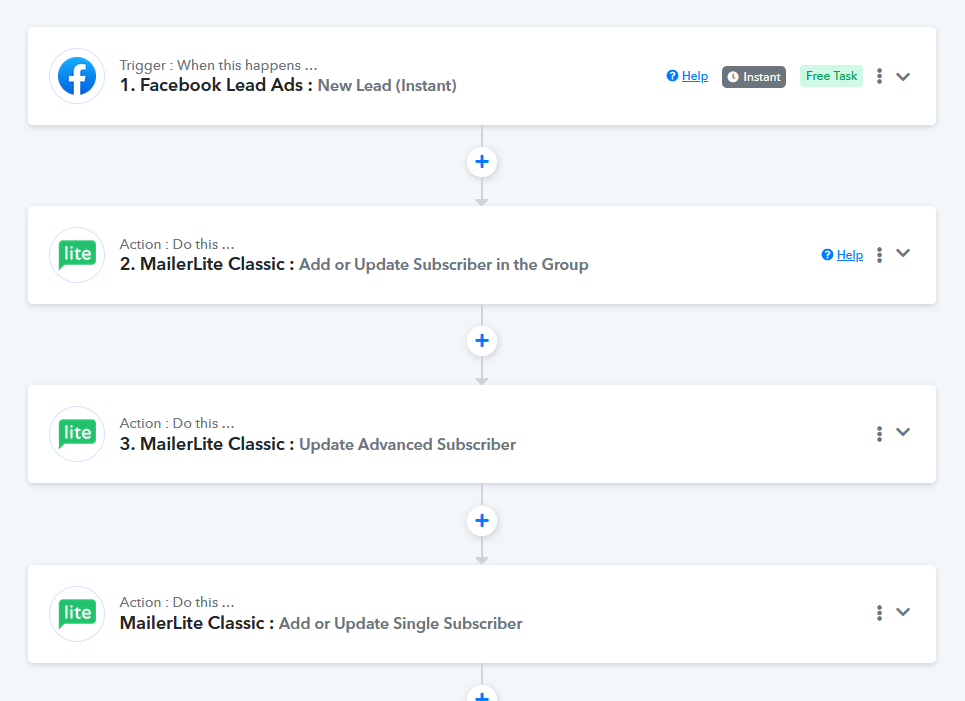
Task: Click title '1. Facebook Lead Ads : New Lead (Instant)'
Action: [x=288, y=86]
